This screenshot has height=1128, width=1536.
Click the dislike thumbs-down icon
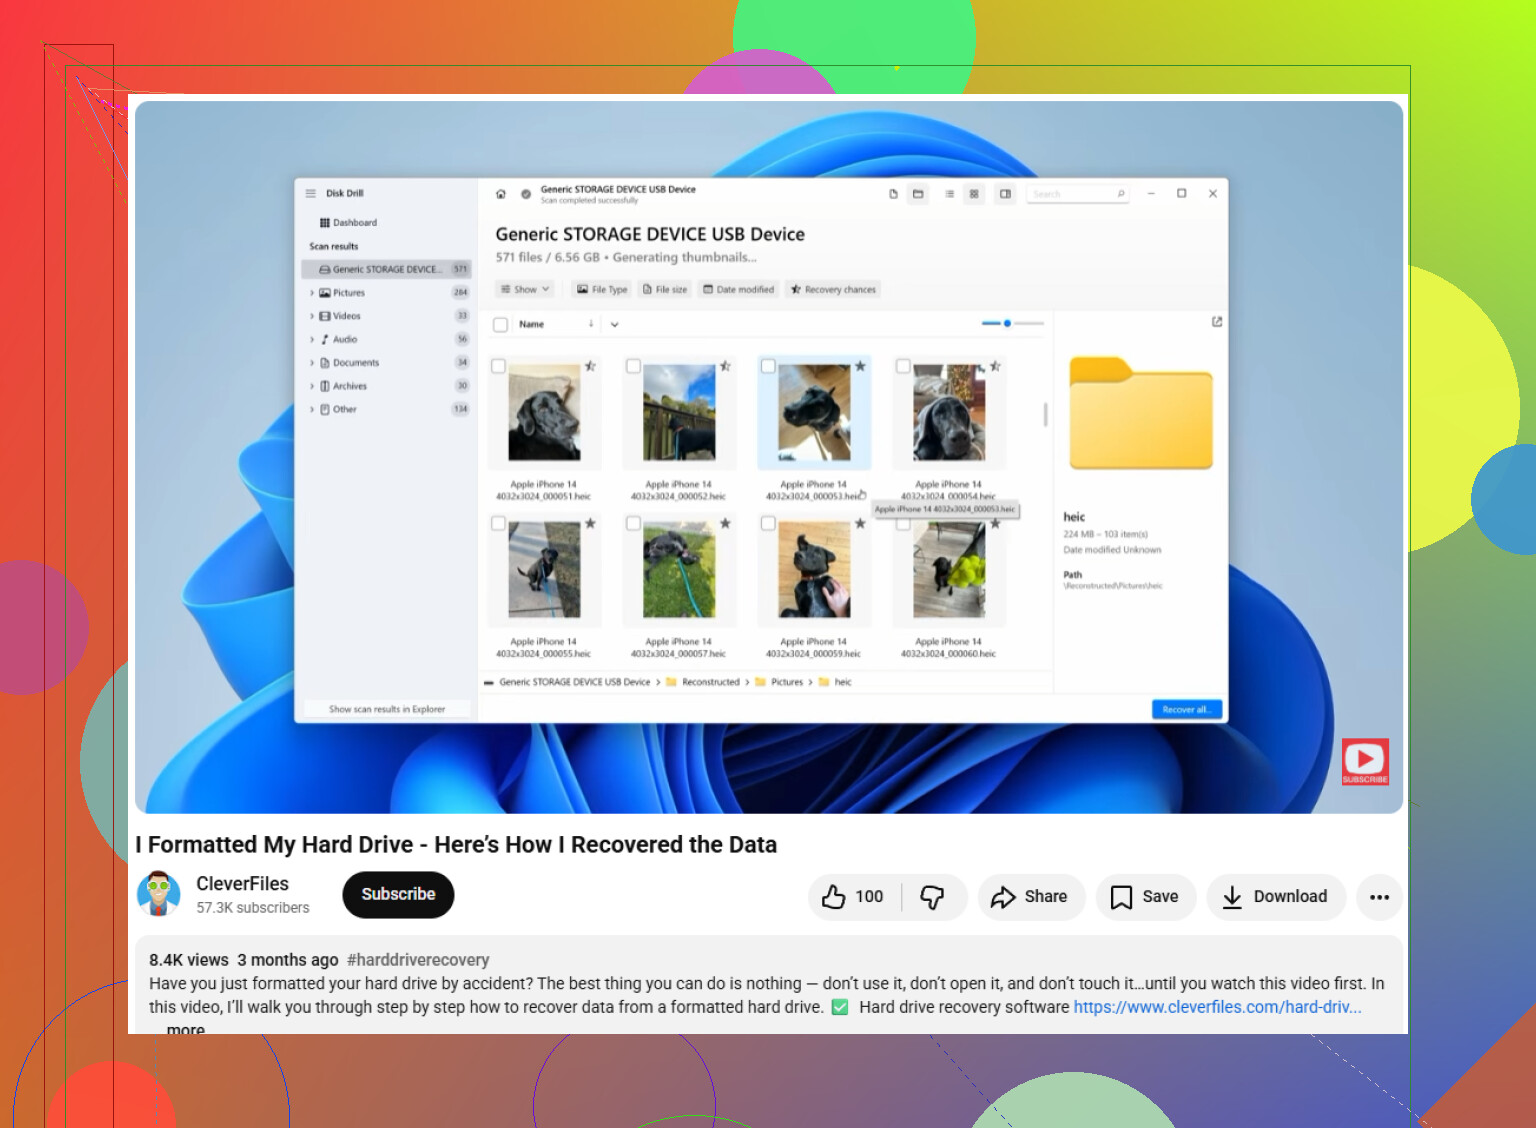(x=932, y=897)
